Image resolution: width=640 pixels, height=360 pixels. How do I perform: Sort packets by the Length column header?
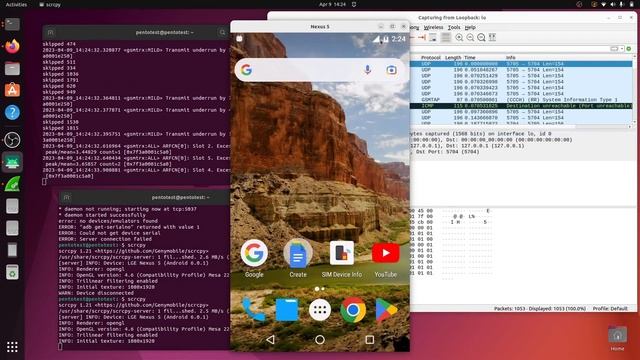pyautogui.click(x=453, y=58)
